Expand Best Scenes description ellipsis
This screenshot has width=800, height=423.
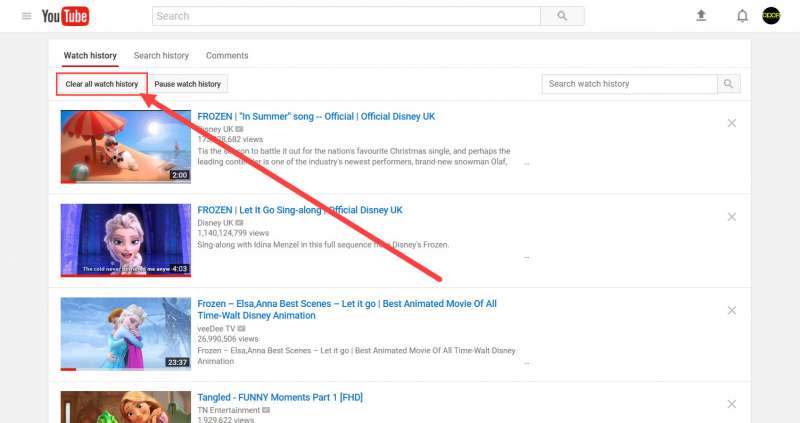(x=527, y=363)
